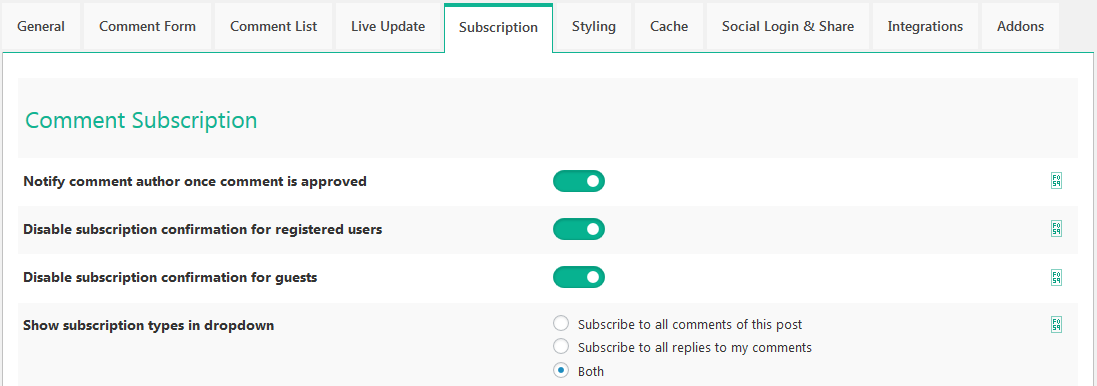Open the Comment Form tab
This screenshot has height=386, width=1097.
click(147, 27)
